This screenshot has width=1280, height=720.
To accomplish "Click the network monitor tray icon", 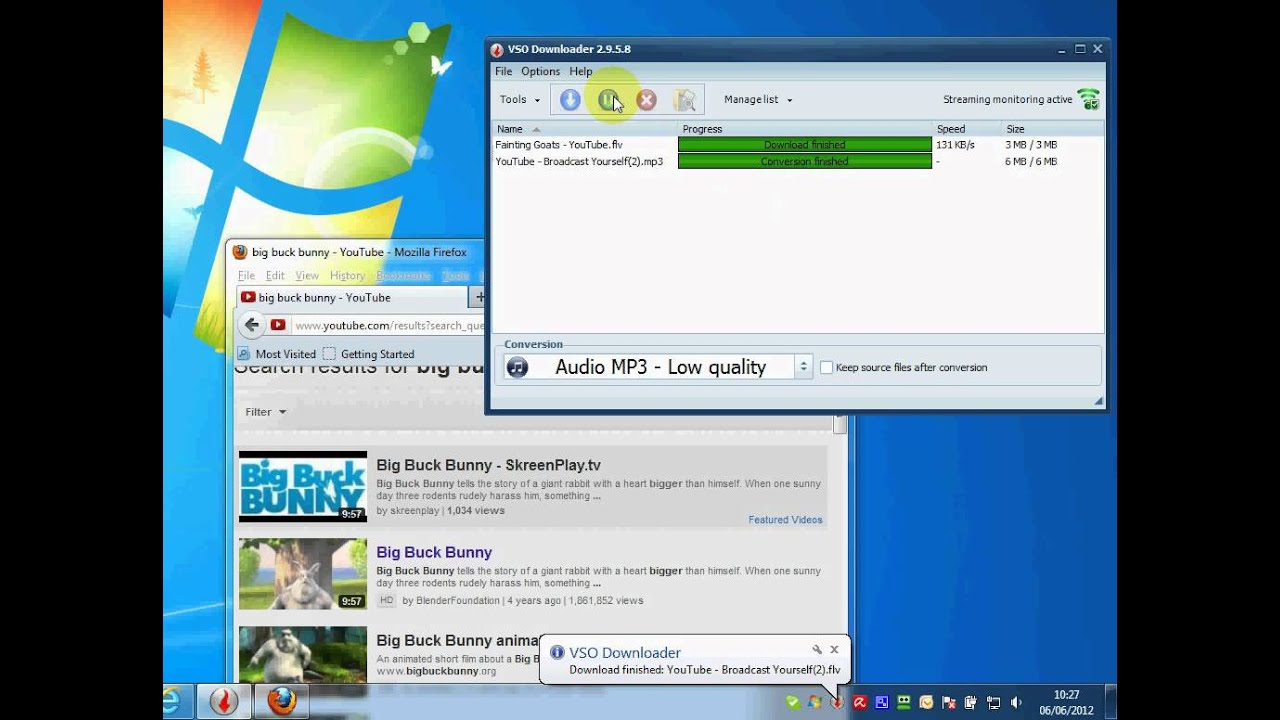I will pyautogui.click(x=994, y=703).
